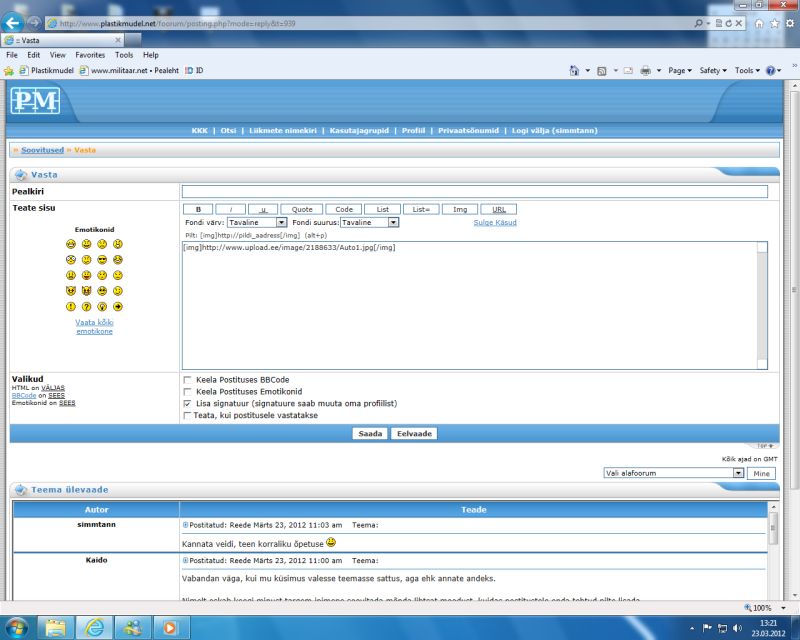Open the Tools menu in the menu bar
Screen dimensions: 800x640
click(x=124, y=55)
